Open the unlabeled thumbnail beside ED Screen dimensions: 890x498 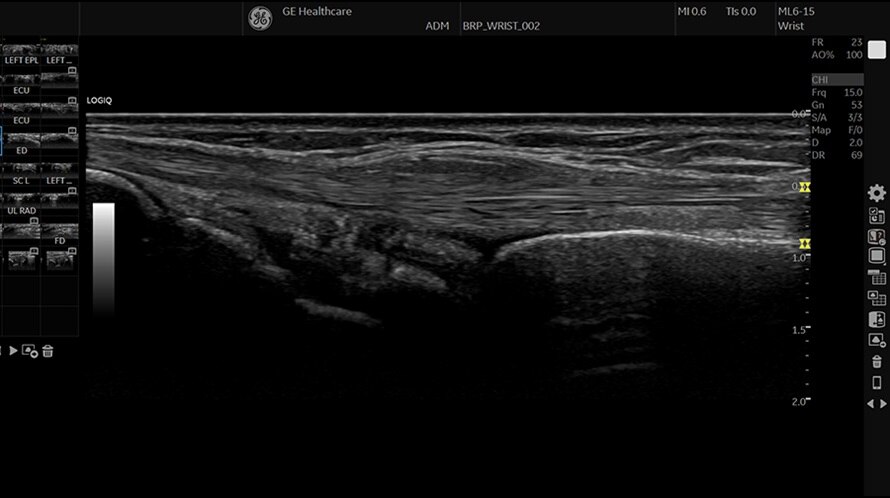60,141
